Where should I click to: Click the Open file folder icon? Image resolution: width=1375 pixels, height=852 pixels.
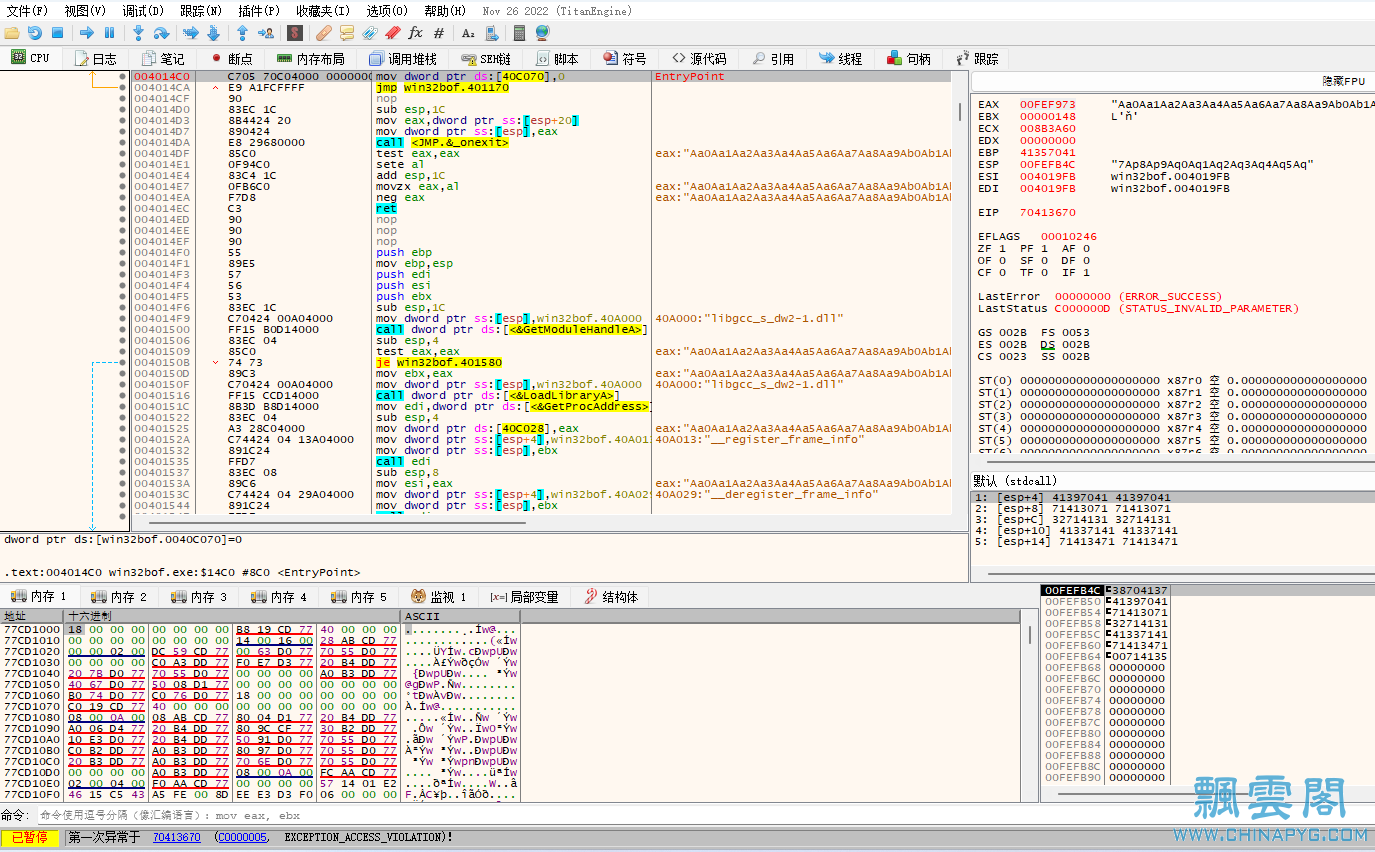pyautogui.click(x=12, y=33)
